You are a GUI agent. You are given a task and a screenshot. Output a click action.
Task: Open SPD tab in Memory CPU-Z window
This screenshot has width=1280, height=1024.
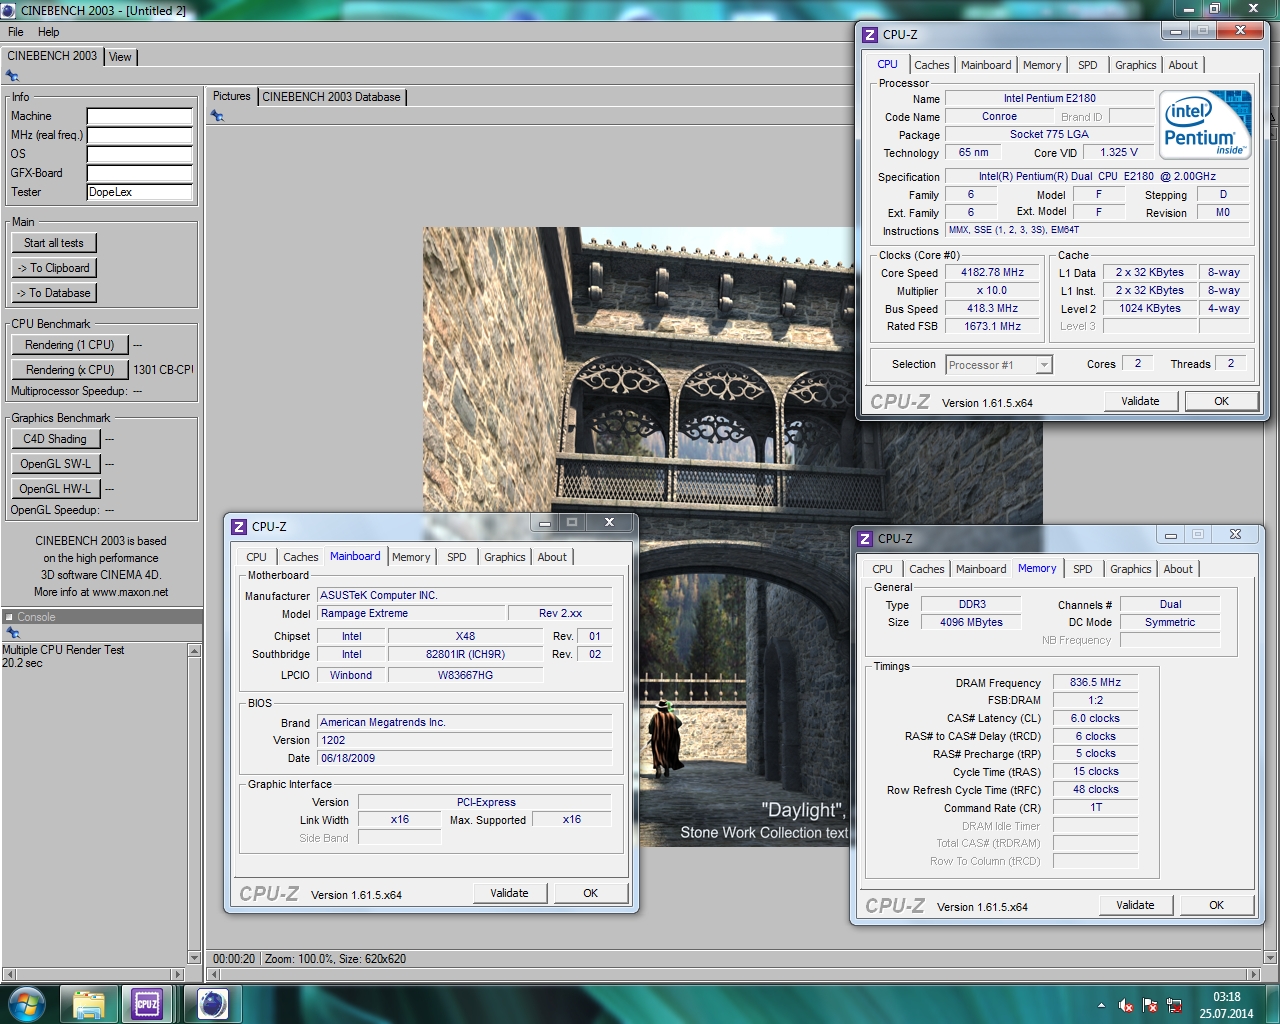tap(1082, 569)
